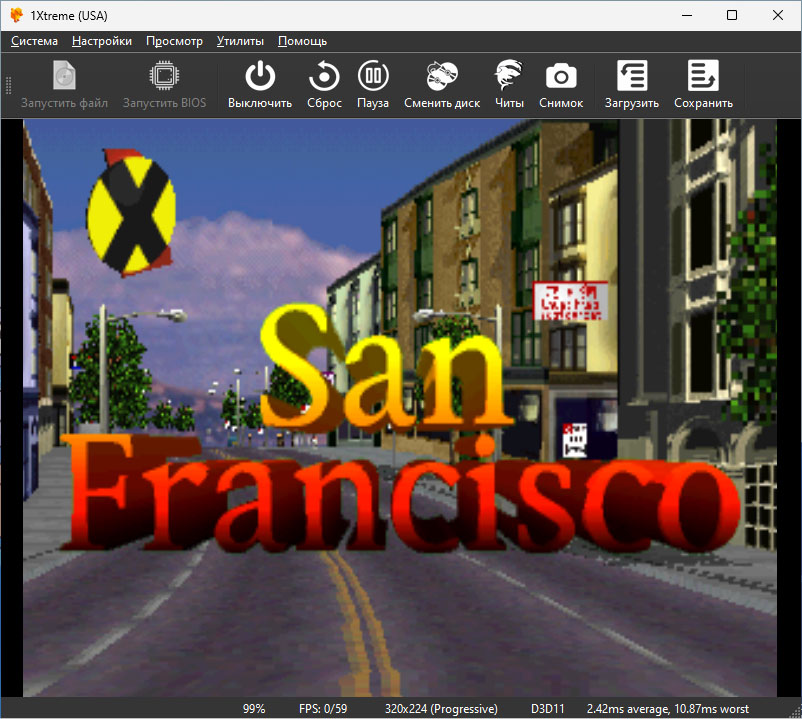
Task: Click the 320x224 (Progressive) resolution status
Action: [441, 709]
